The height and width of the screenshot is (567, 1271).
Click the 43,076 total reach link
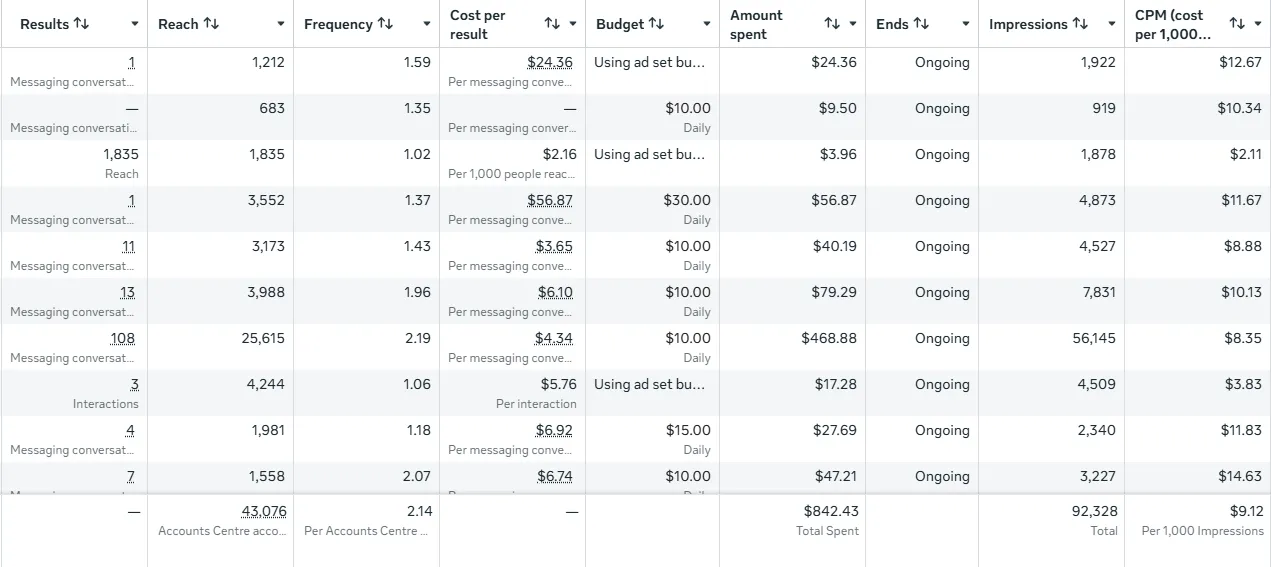click(x=264, y=511)
